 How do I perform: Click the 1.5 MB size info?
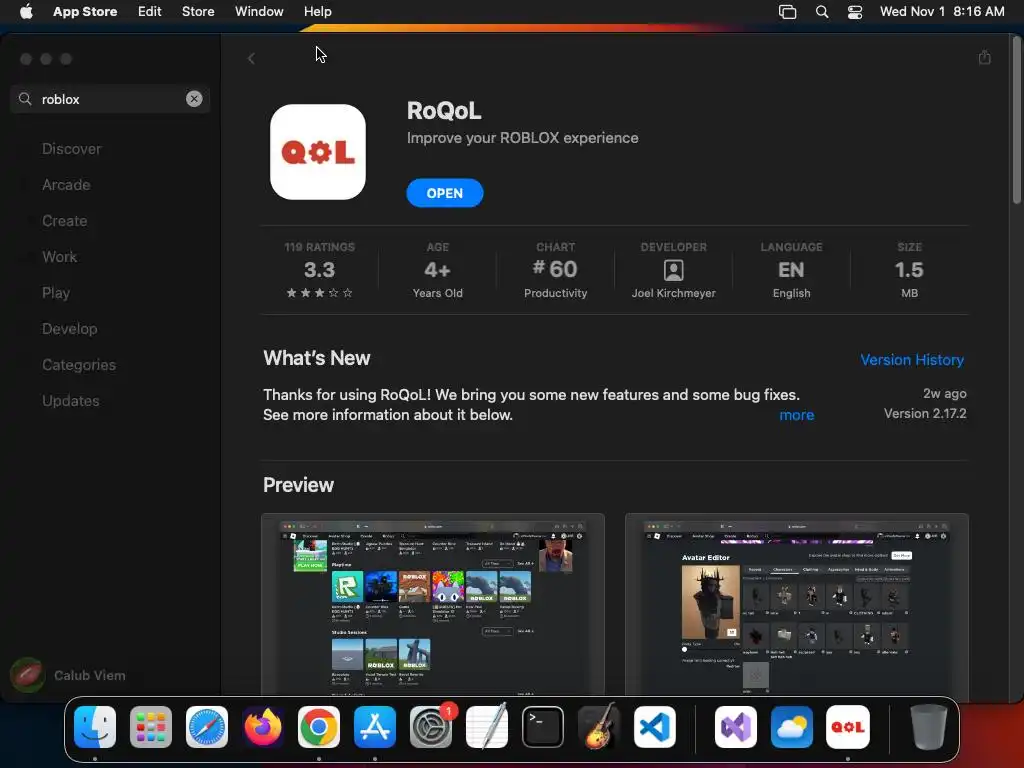tap(909, 270)
